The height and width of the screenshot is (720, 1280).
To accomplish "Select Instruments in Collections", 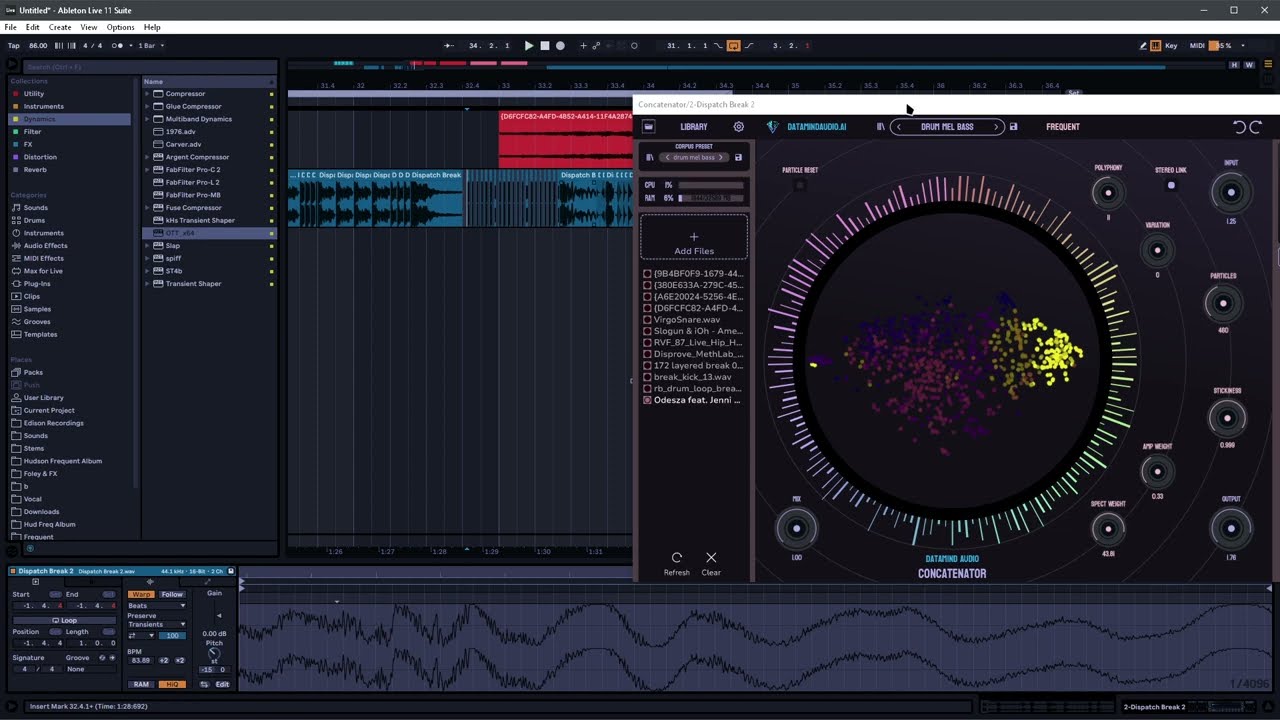I will [44, 106].
